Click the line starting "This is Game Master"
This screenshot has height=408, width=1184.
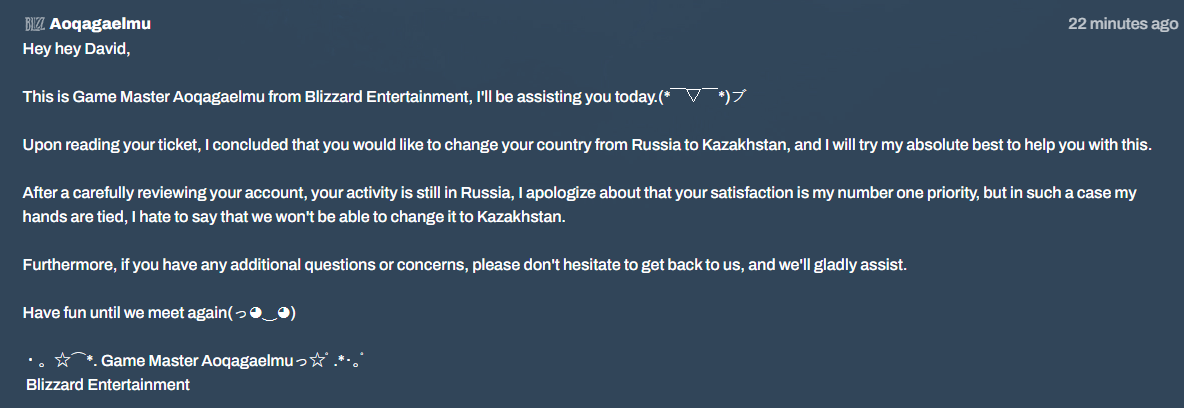385,97
